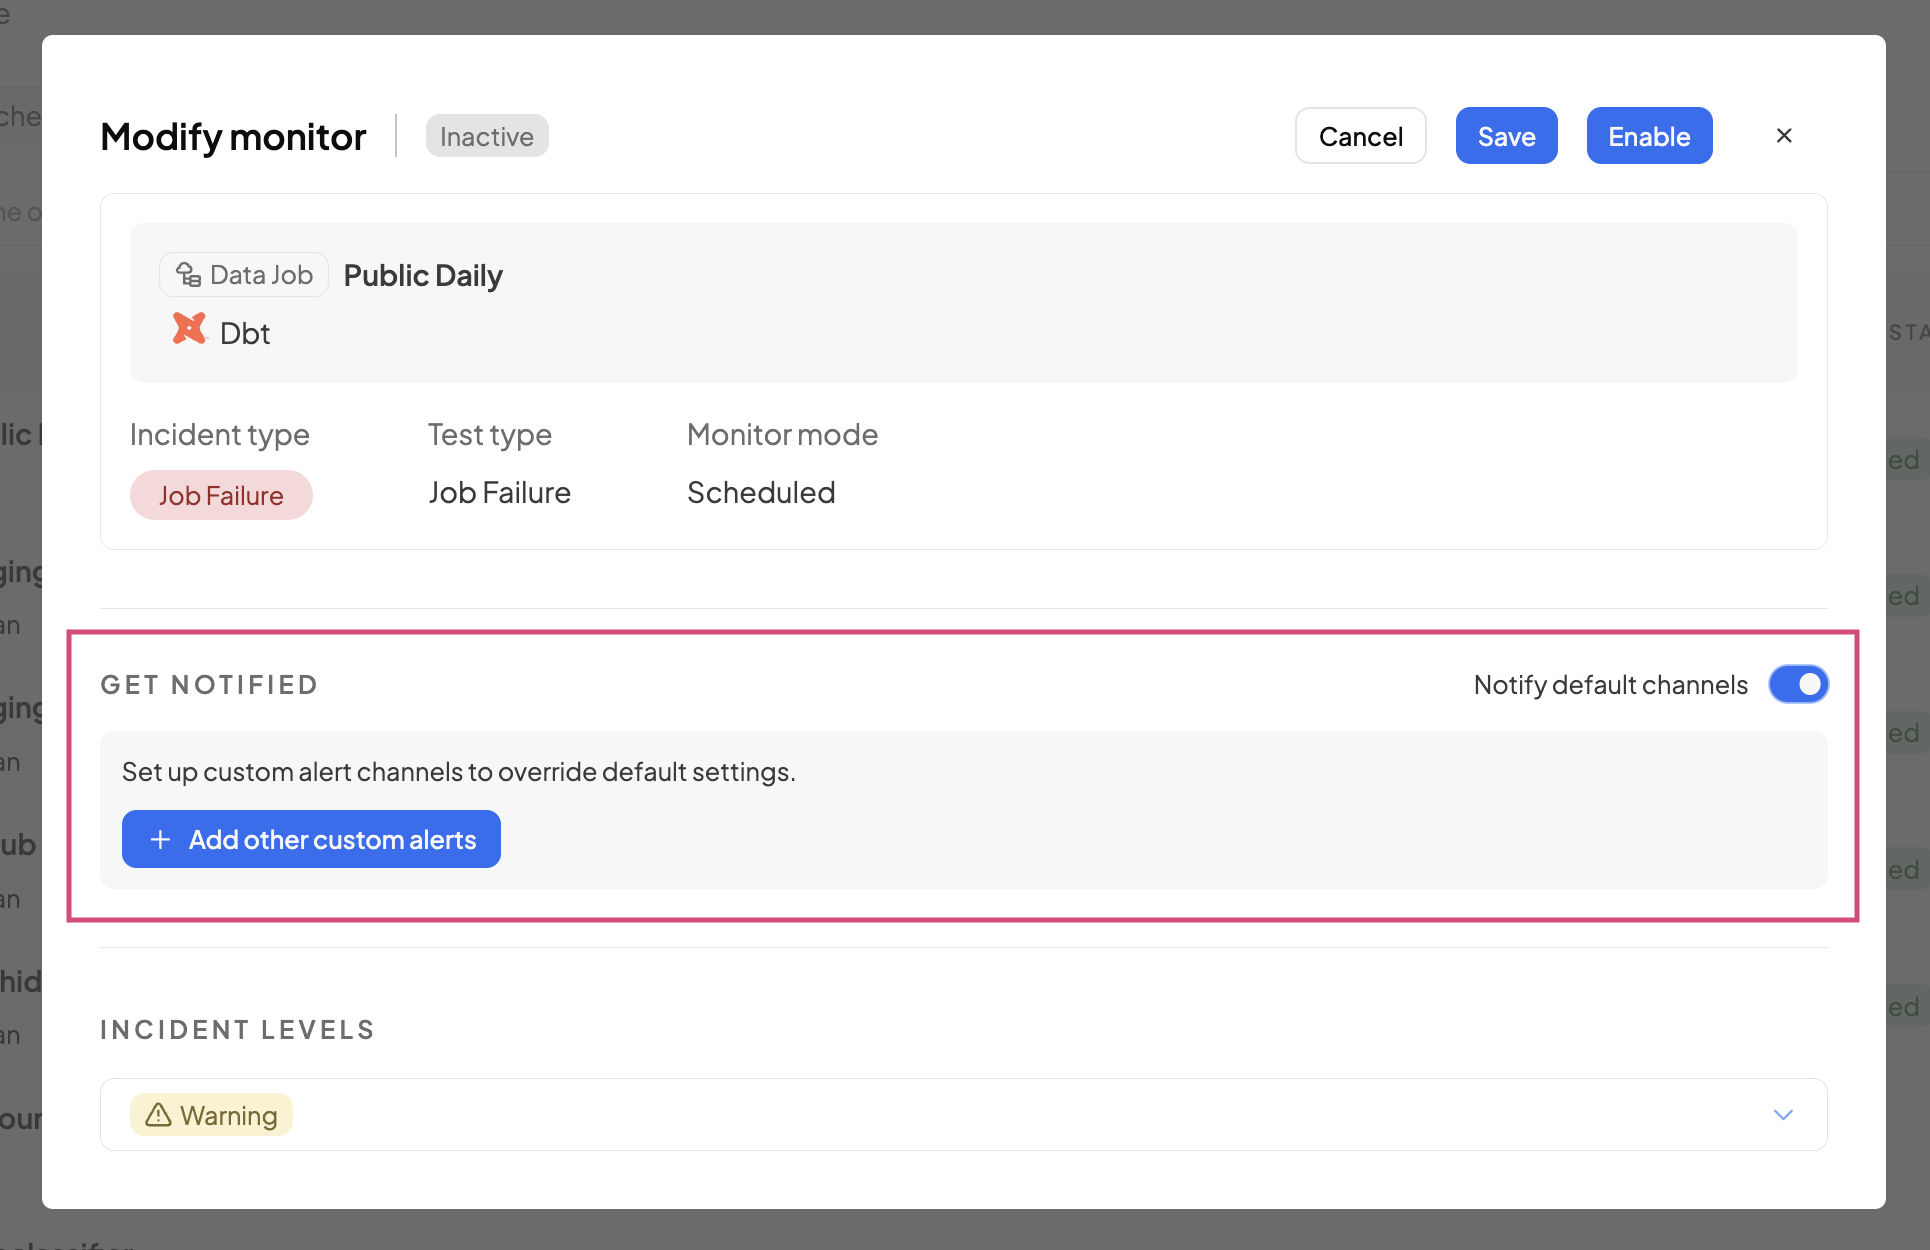Click the Incident Levels section heading

[237, 1030]
